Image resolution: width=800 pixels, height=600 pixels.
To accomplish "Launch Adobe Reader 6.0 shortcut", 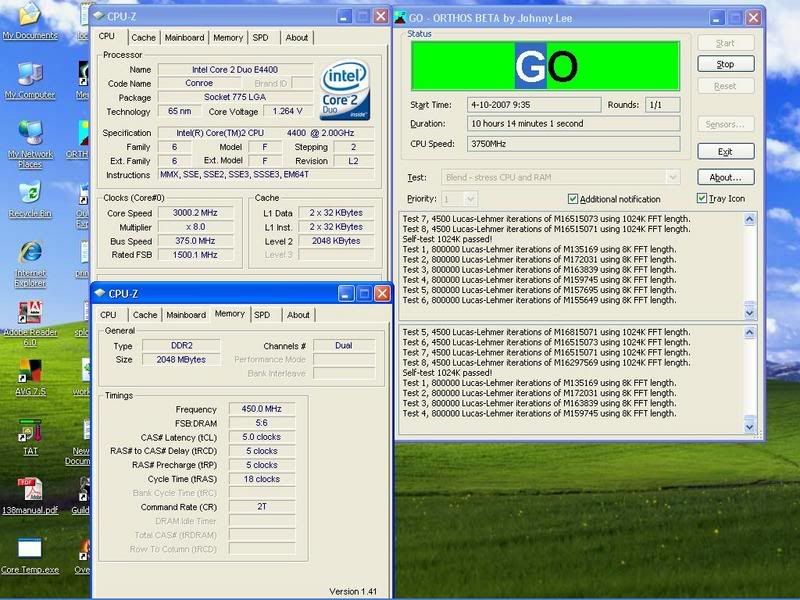I will point(30,323).
